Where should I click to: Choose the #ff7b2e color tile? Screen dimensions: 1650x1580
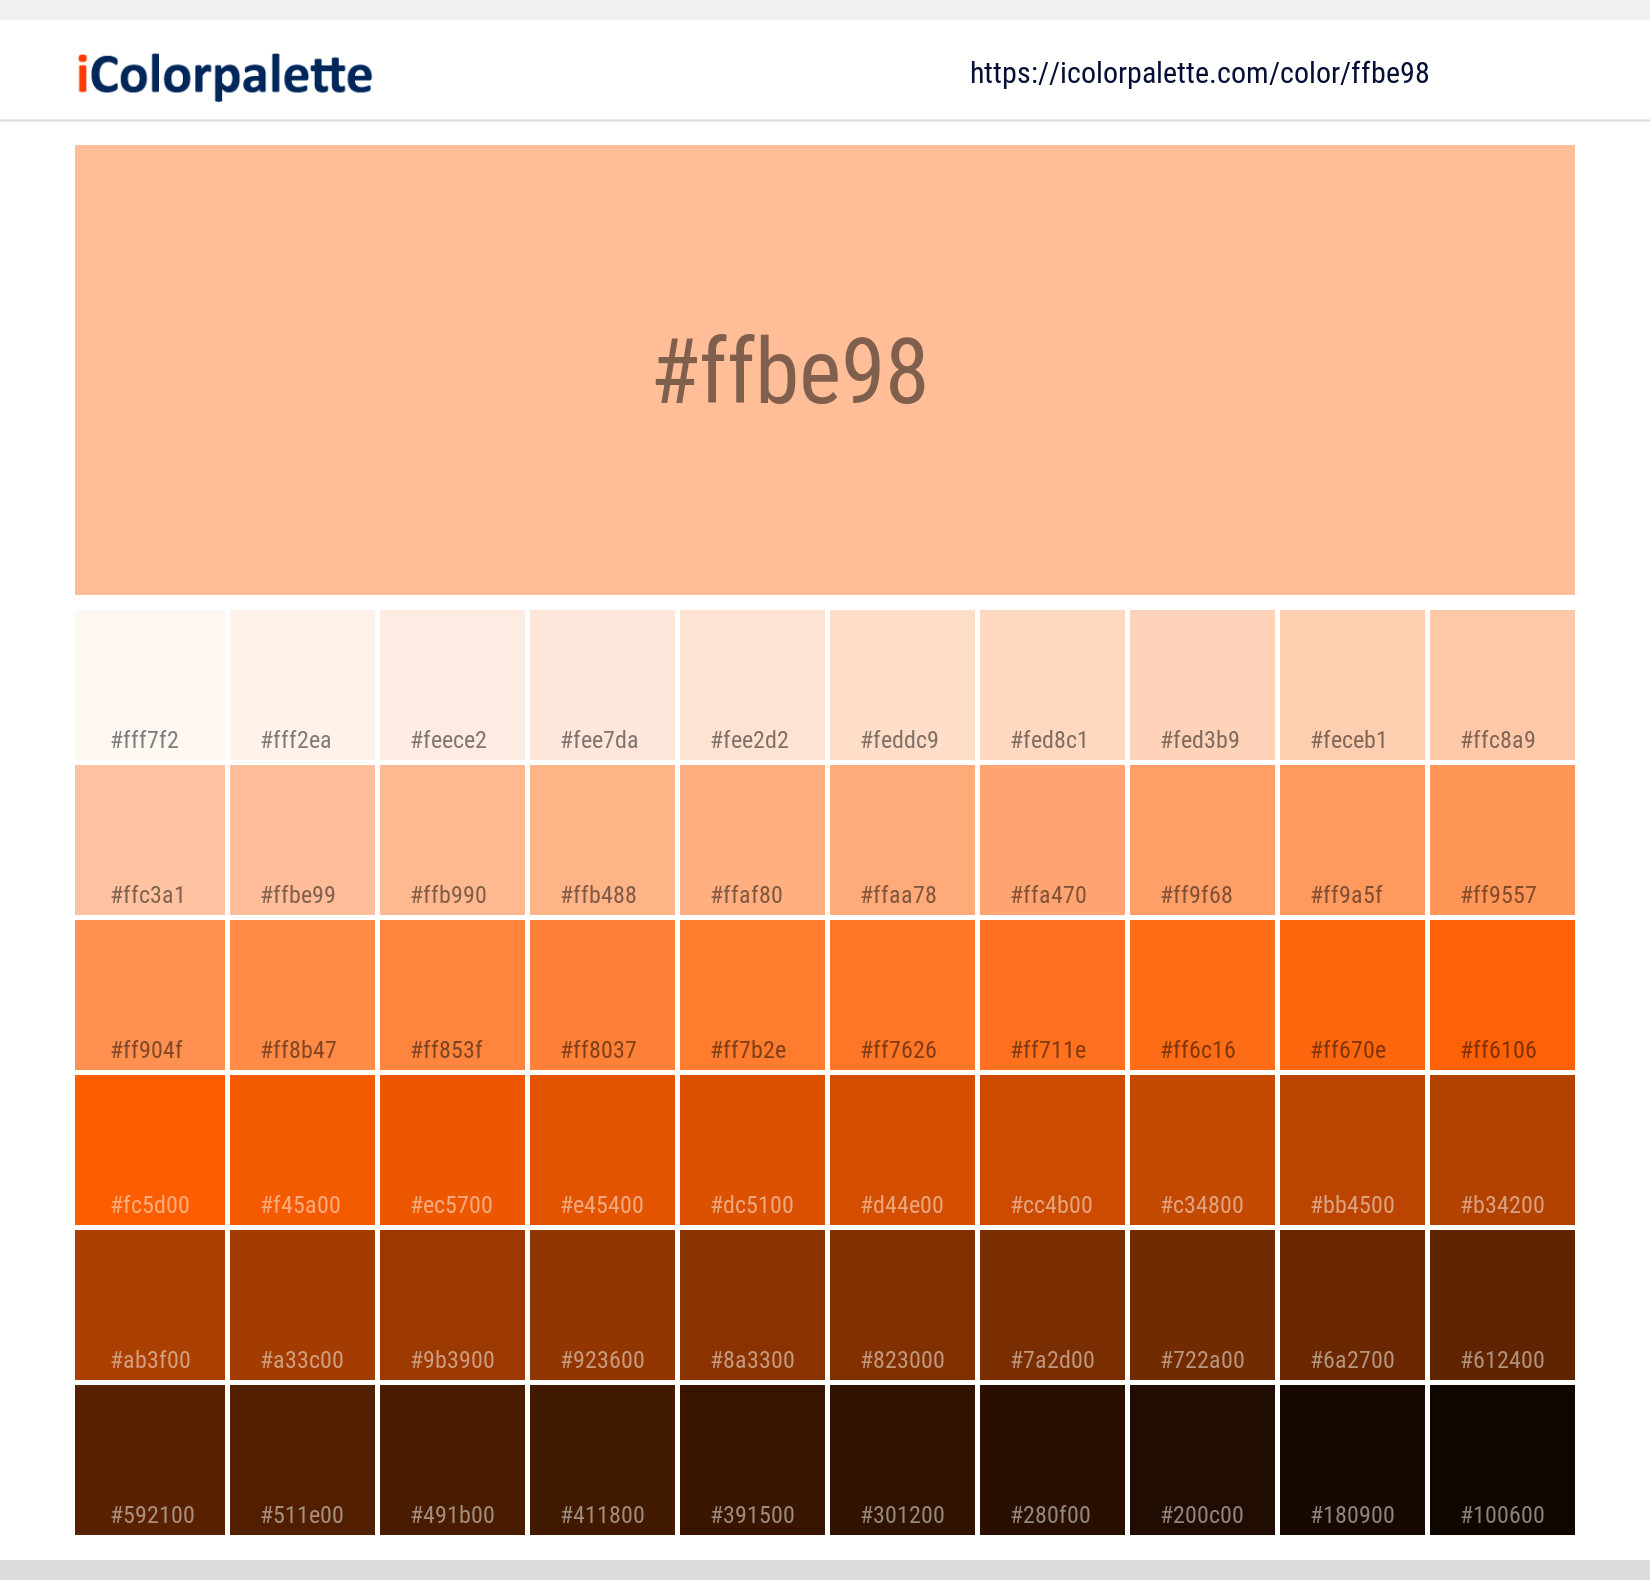click(x=752, y=995)
